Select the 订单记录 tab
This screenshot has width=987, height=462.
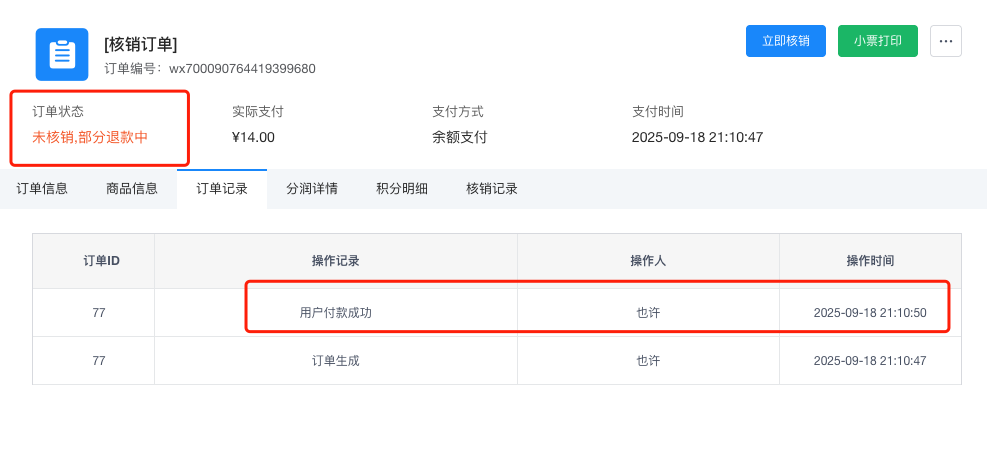[222, 188]
